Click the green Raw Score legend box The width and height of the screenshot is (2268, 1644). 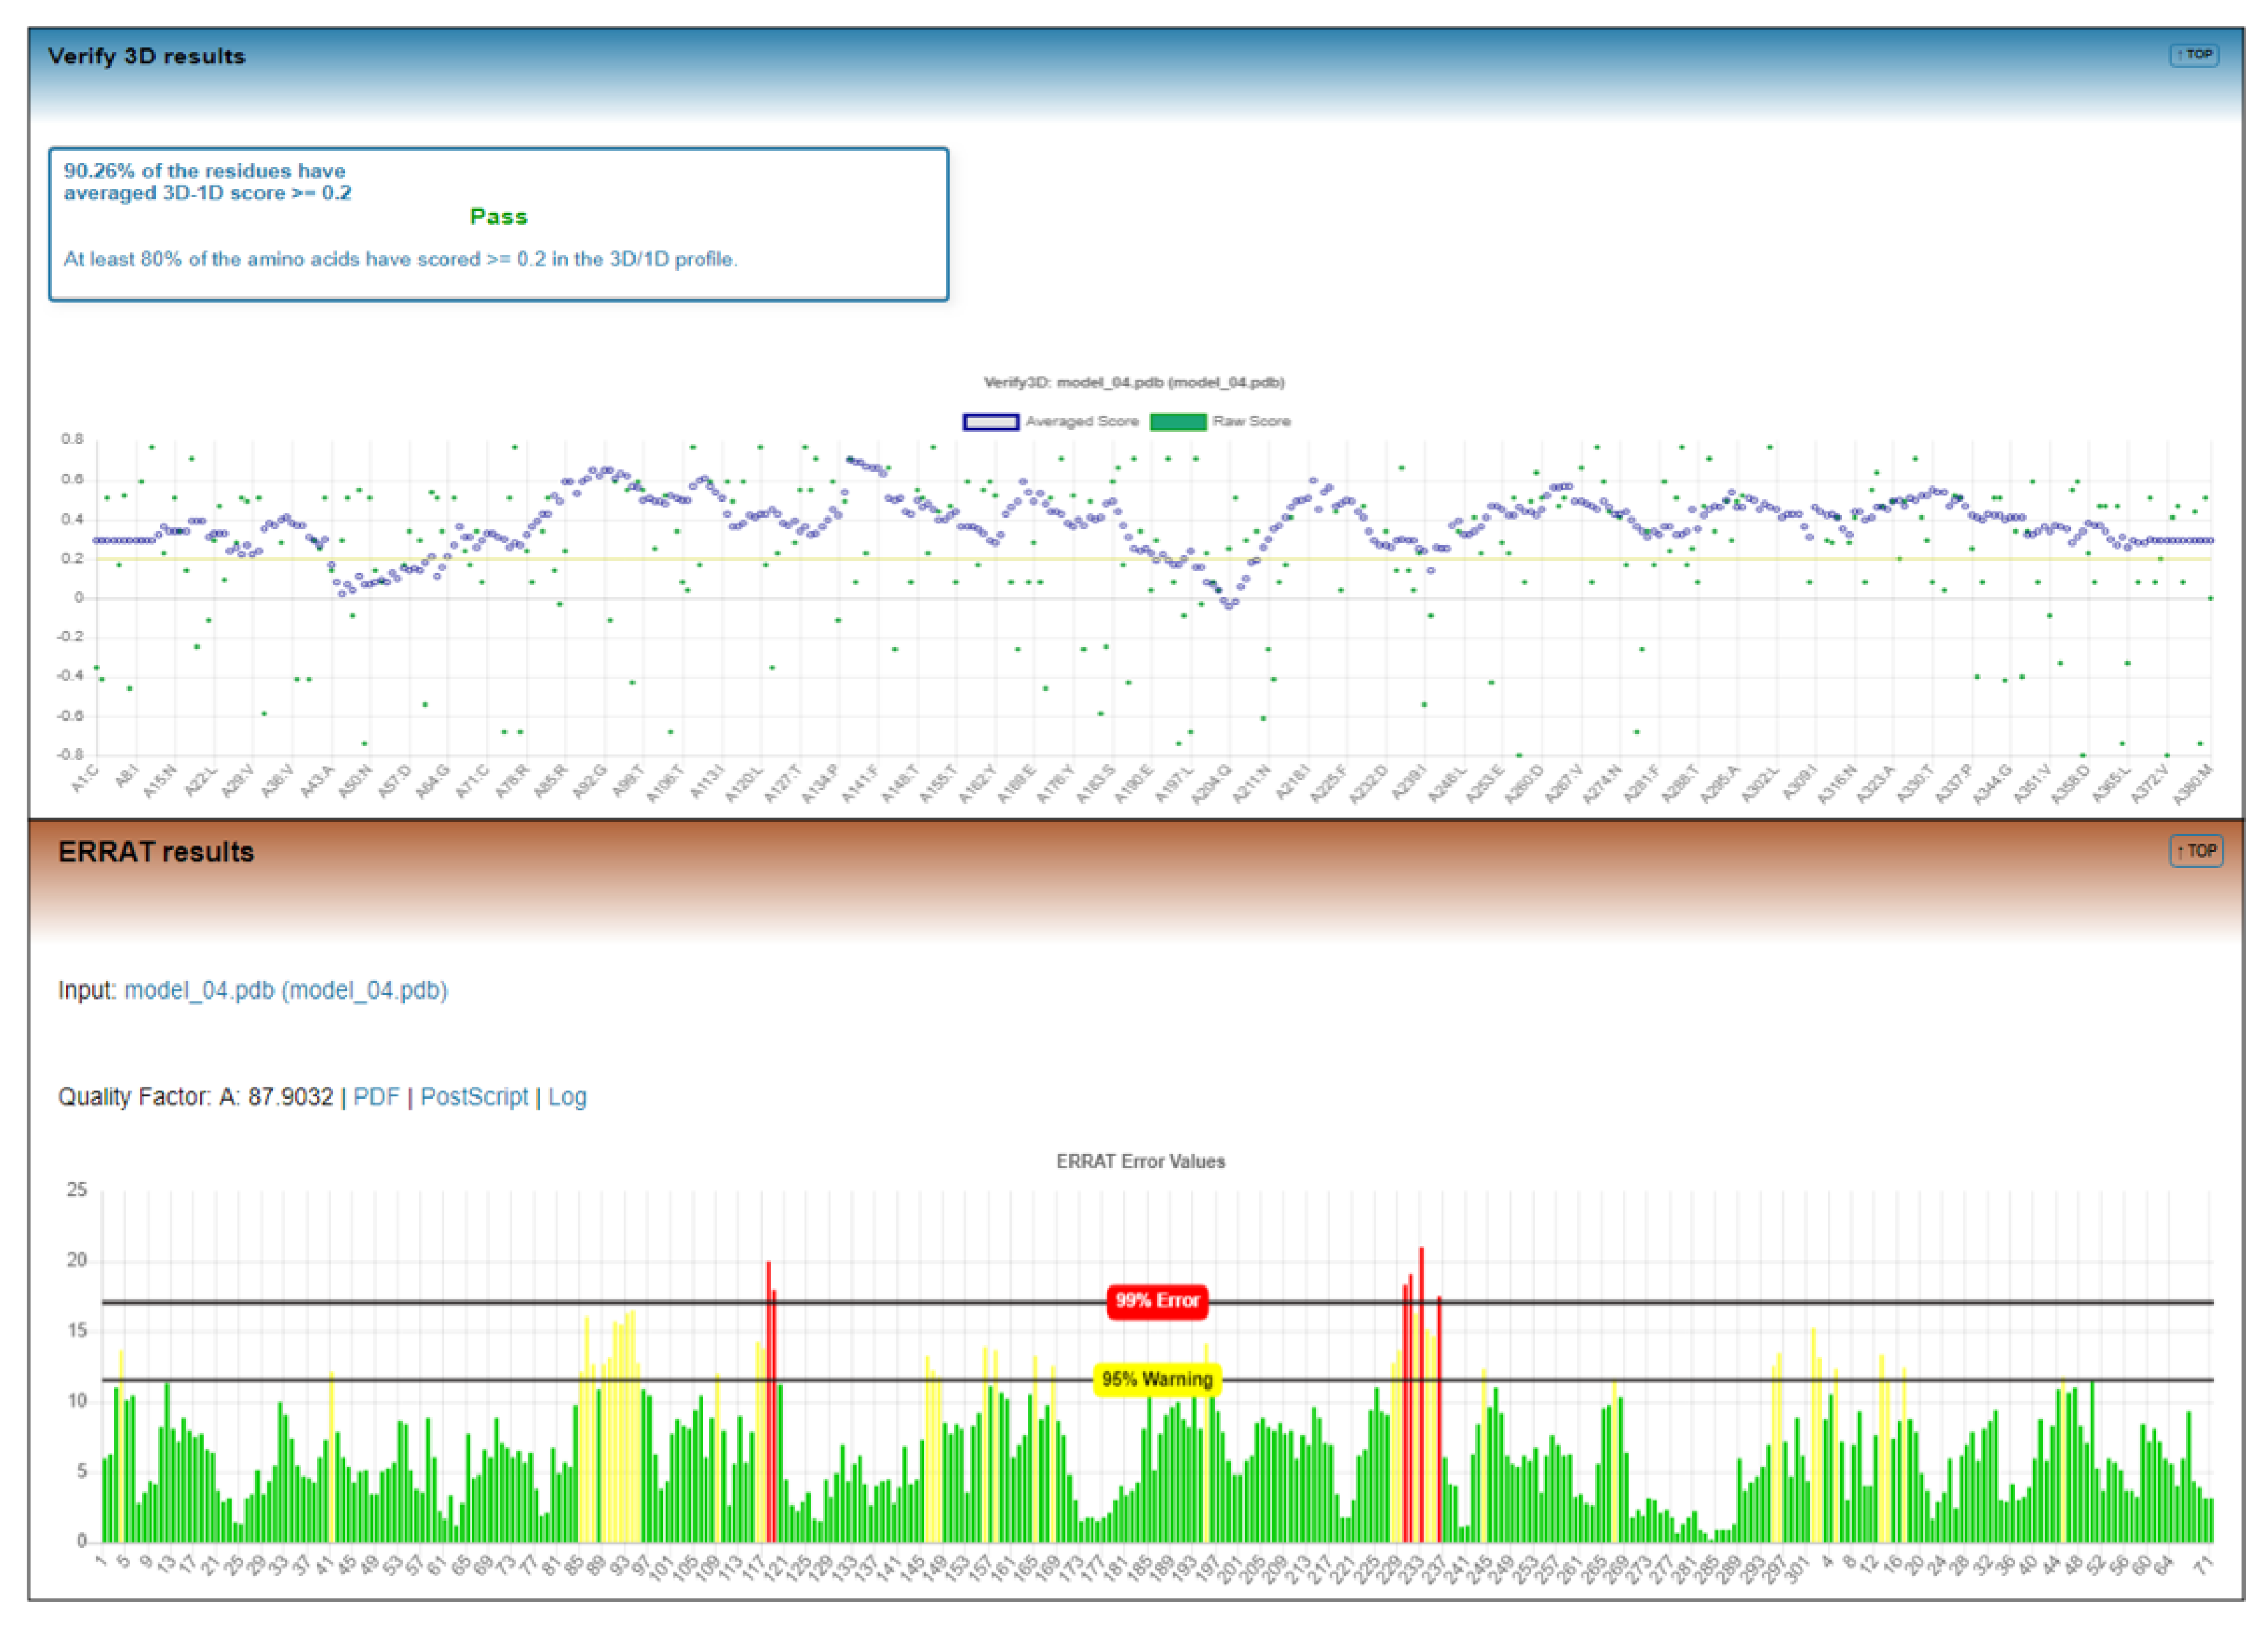[x=1177, y=422]
